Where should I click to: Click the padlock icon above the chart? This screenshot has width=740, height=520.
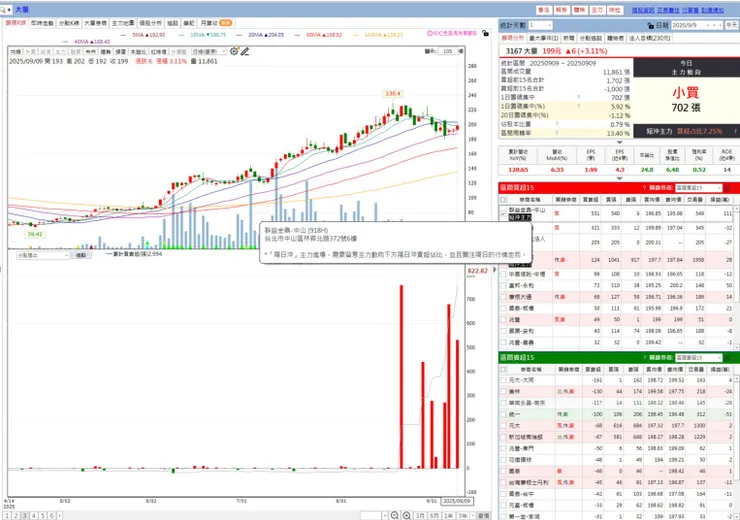(x=485, y=34)
